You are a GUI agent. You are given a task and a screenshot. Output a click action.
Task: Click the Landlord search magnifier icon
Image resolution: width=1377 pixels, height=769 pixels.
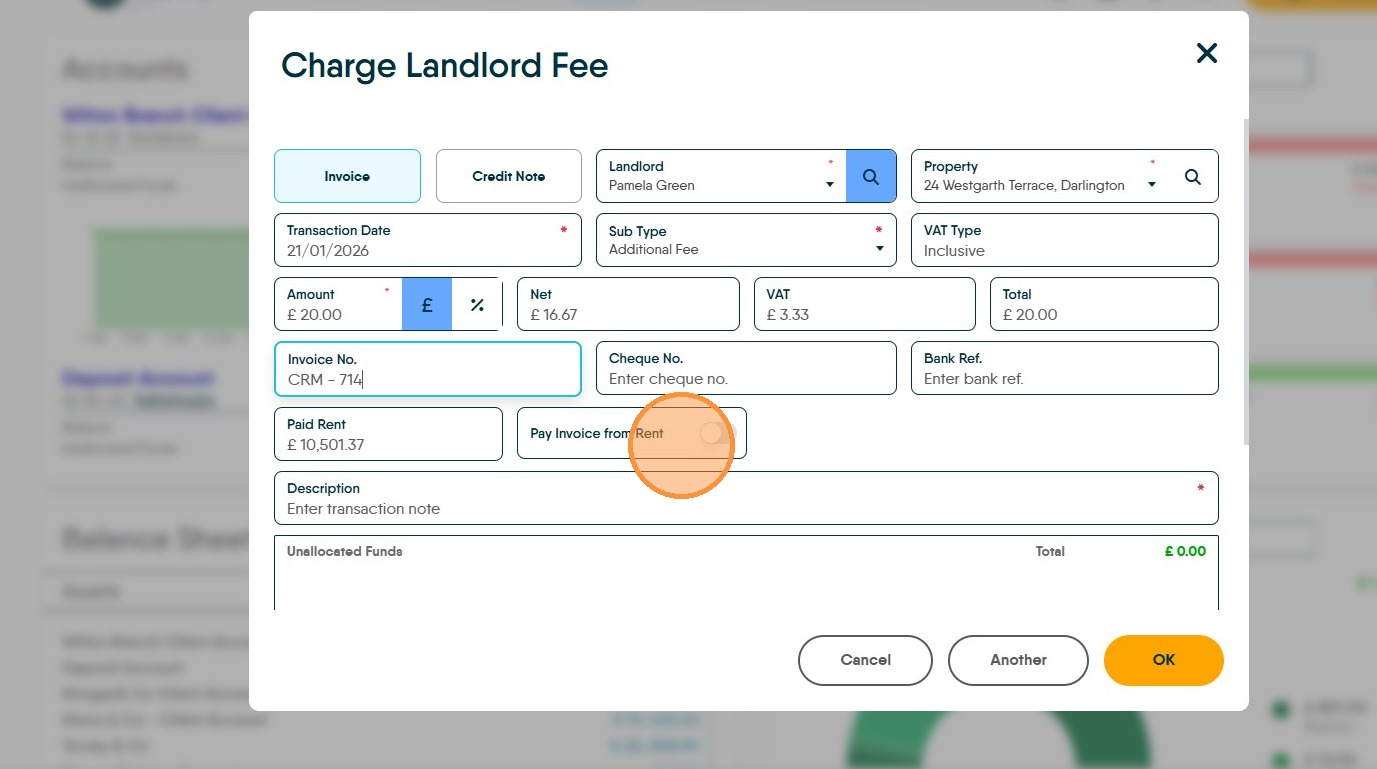(x=871, y=176)
